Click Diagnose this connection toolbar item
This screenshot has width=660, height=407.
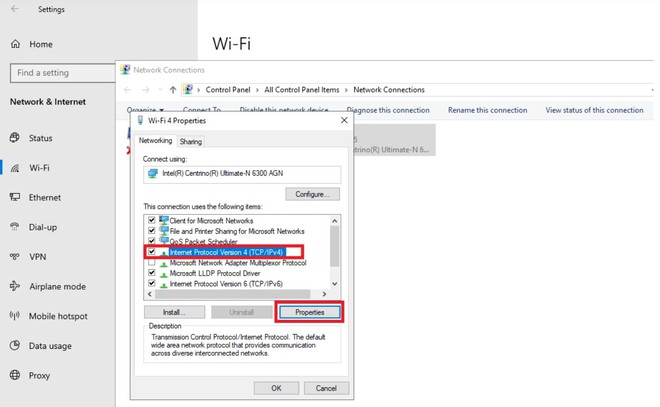pos(388,110)
